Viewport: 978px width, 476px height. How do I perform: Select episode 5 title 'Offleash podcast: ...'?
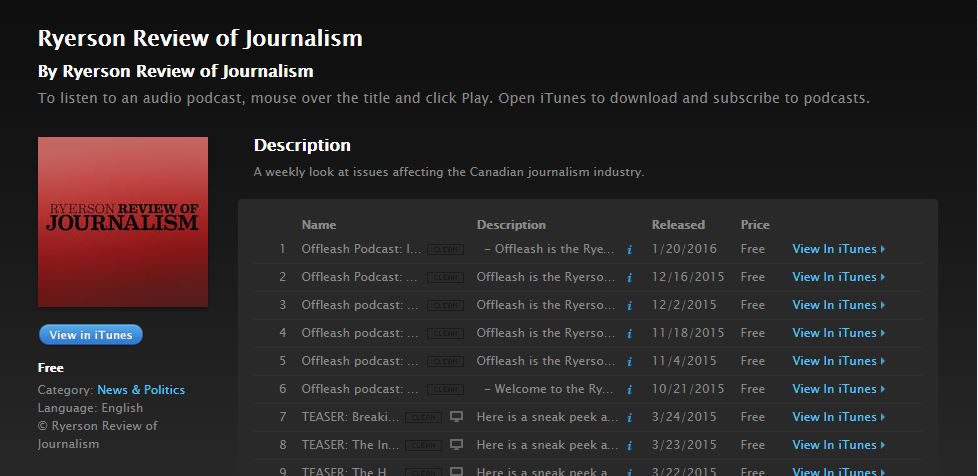coord(359,361)
